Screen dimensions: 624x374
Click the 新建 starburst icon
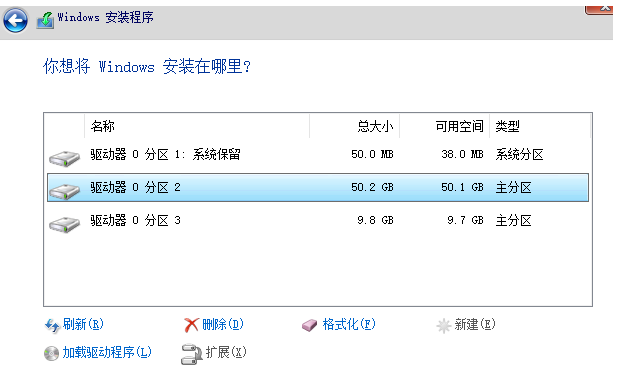click(x=443, y=325)
